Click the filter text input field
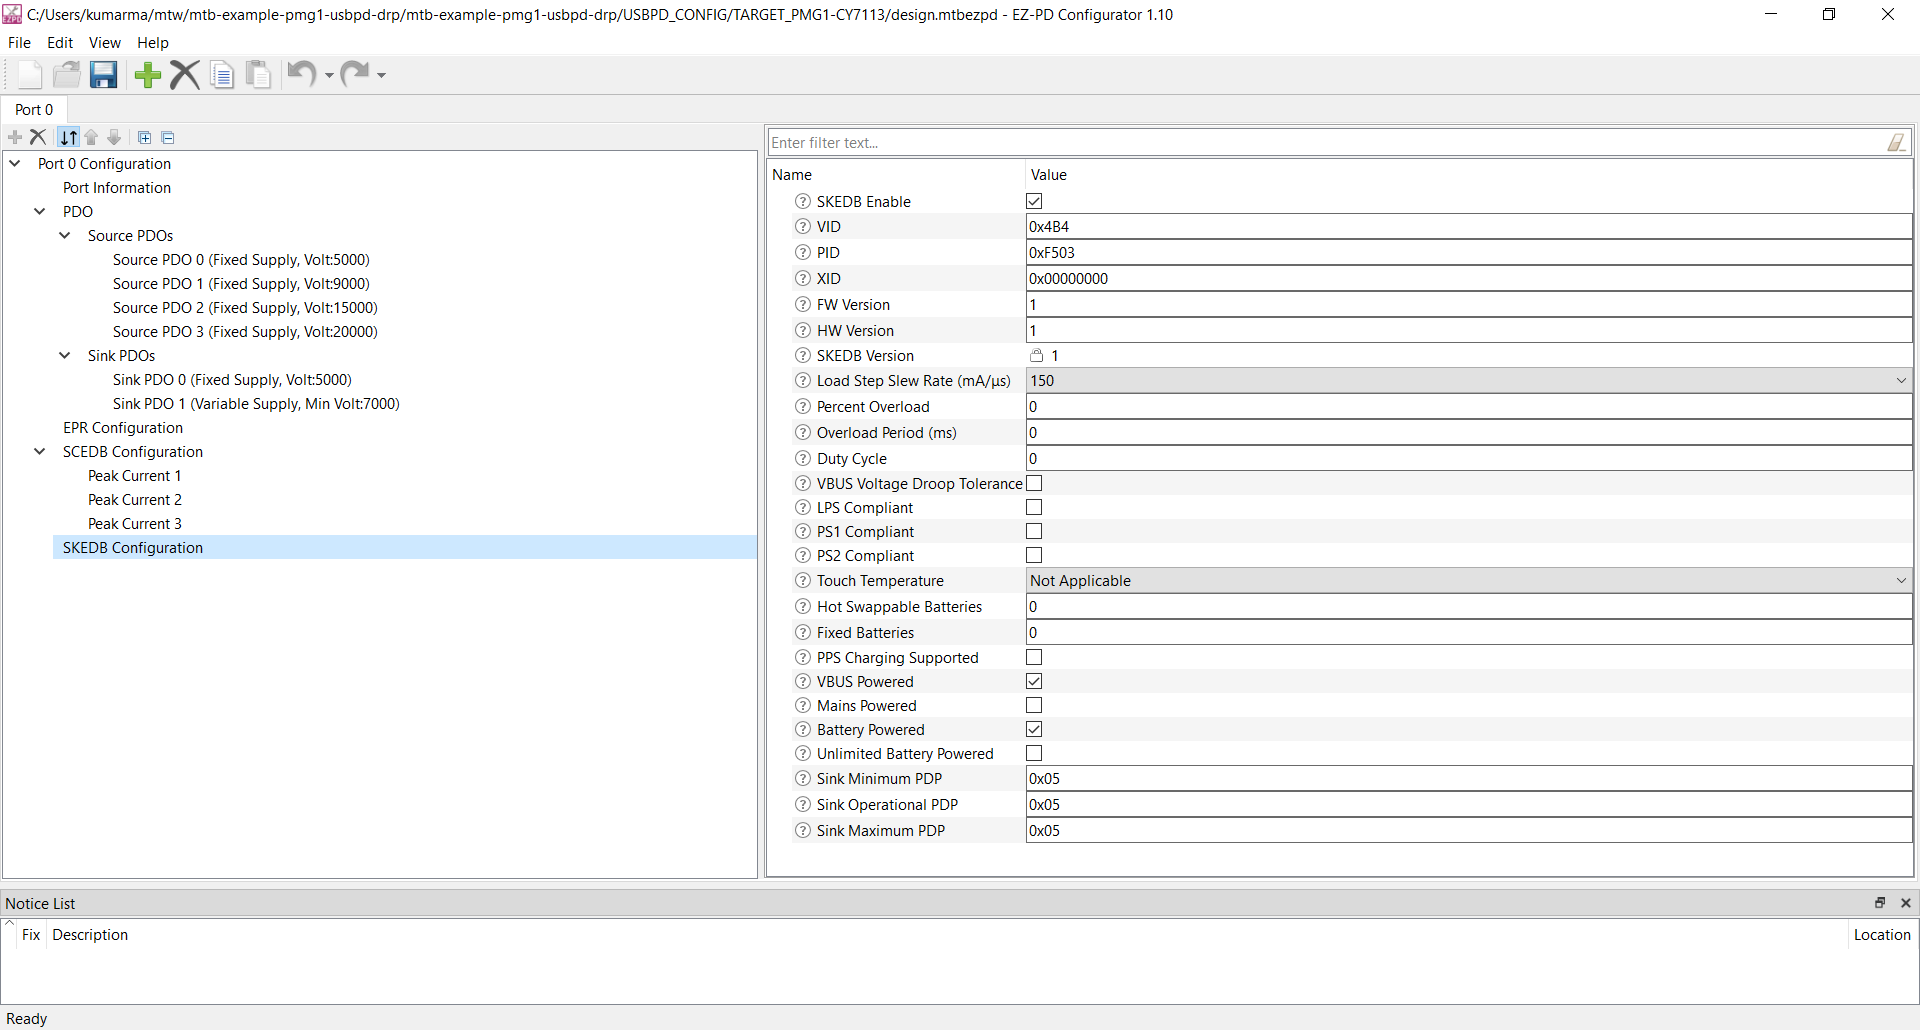Image resolution: width=1920 pixels, height=1030 pixels. [x=1325, y=143]
